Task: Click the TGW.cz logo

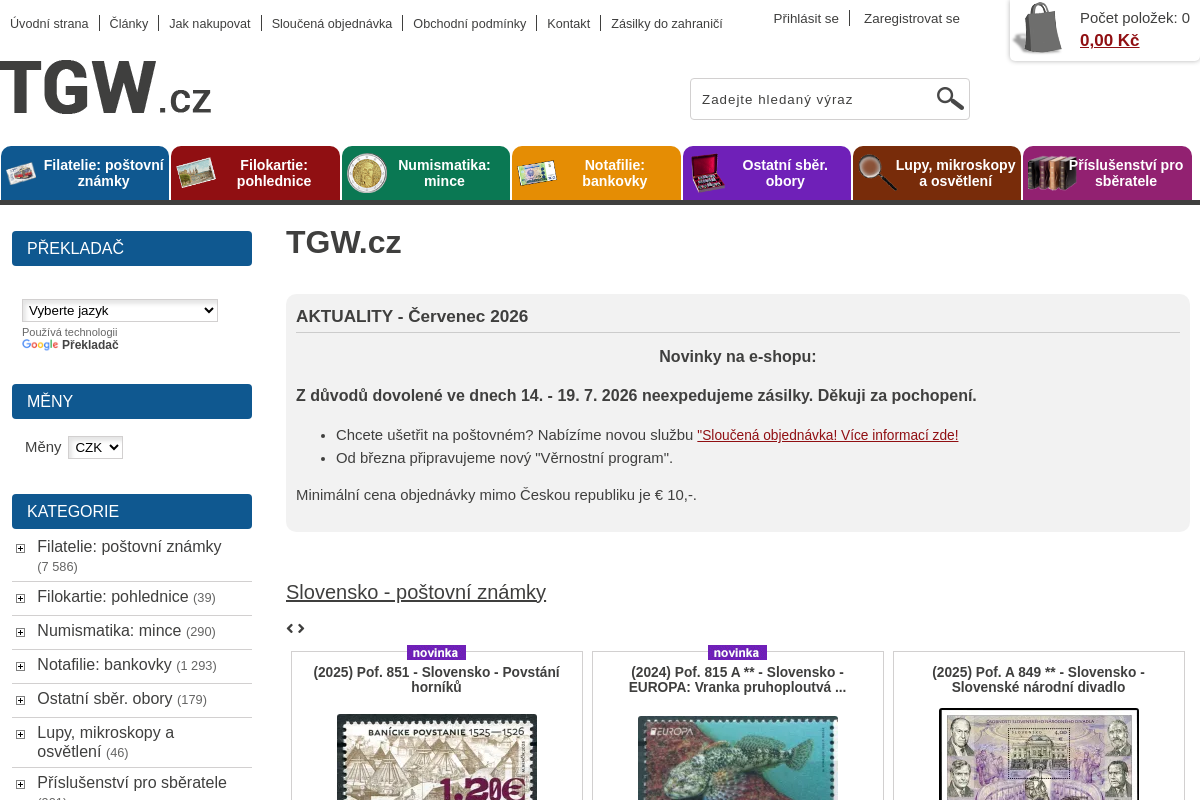Action: coord(106,88)
